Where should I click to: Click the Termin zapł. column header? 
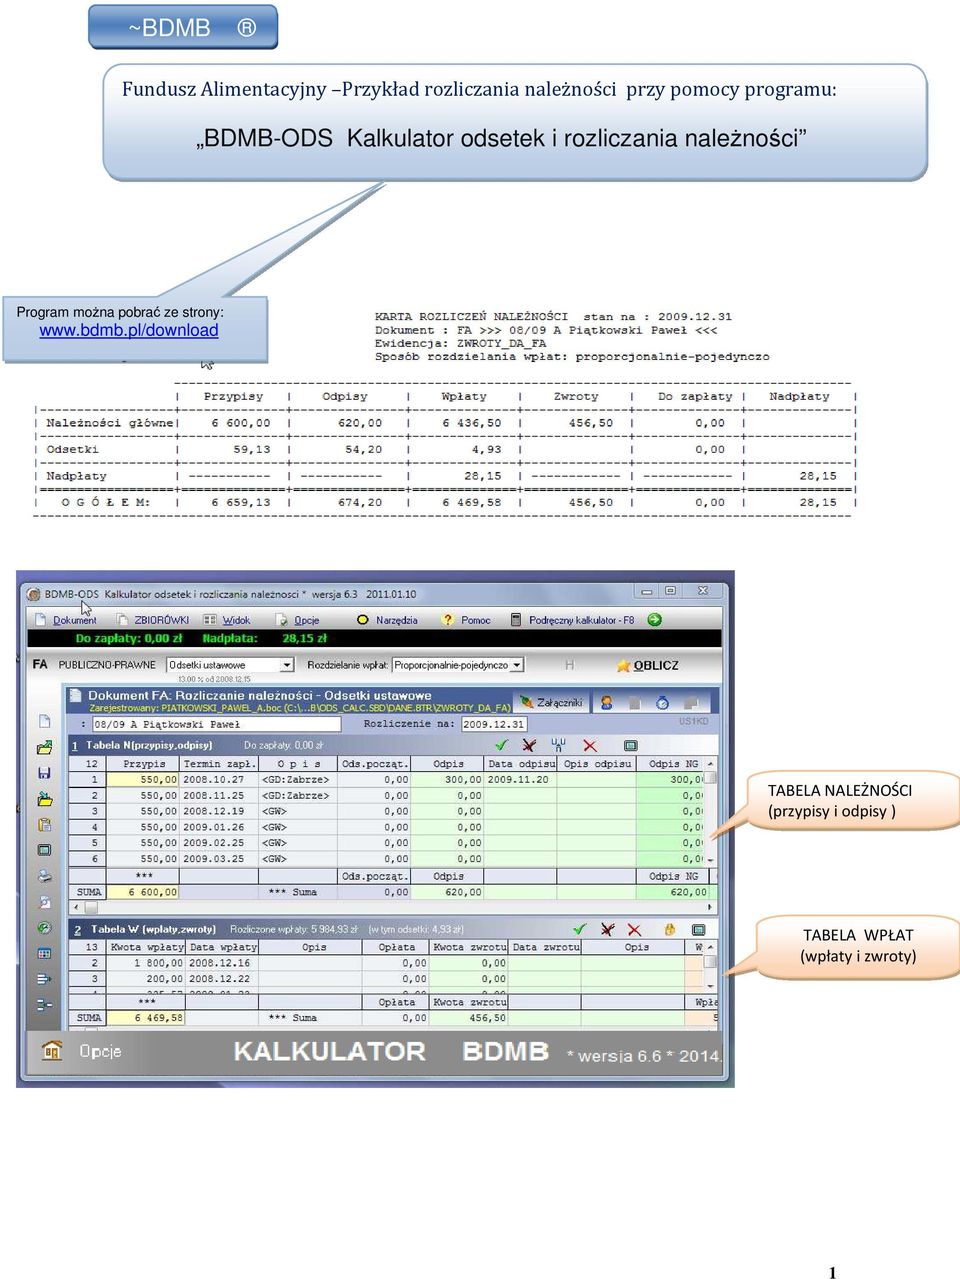tap(219, 764)
